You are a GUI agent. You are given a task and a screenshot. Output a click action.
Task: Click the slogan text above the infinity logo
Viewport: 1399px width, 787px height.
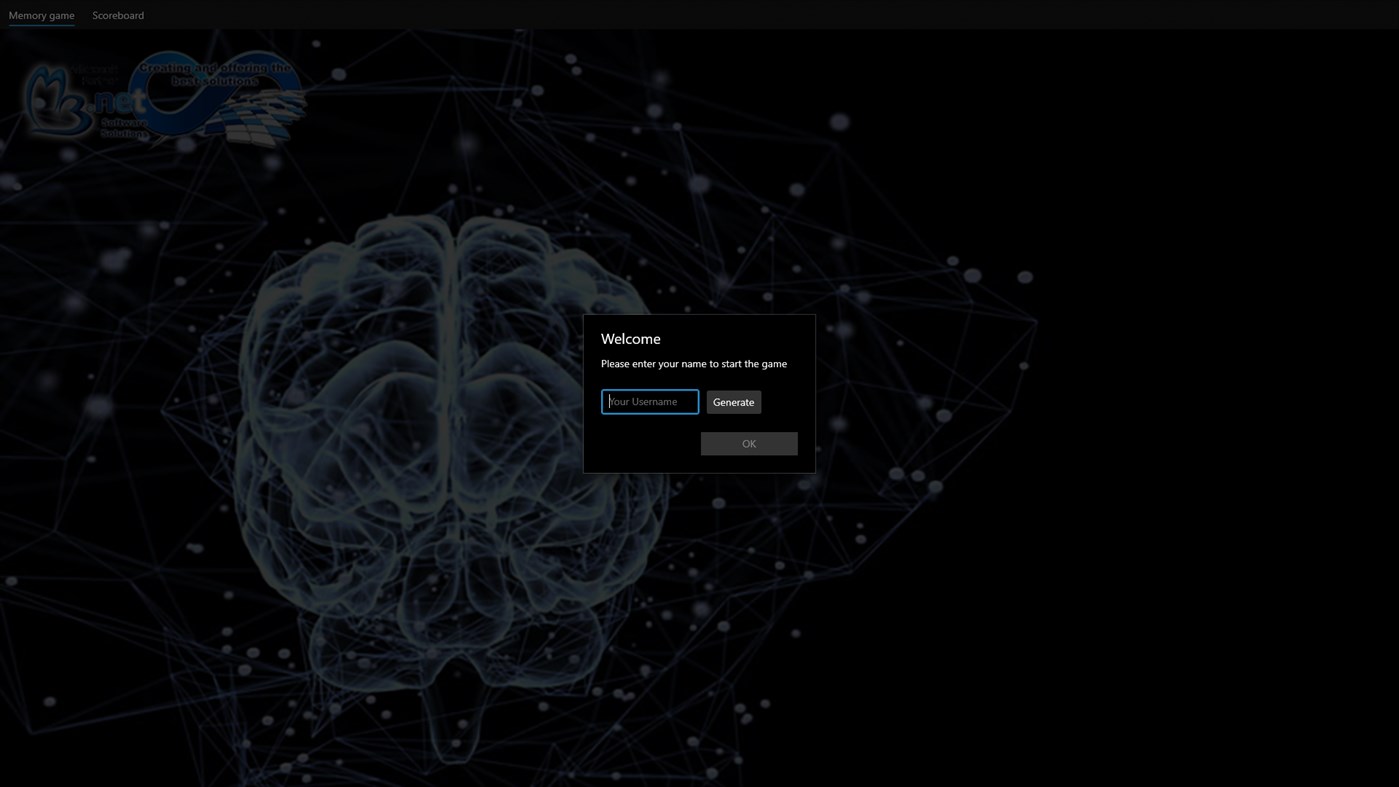click(215, 73)
